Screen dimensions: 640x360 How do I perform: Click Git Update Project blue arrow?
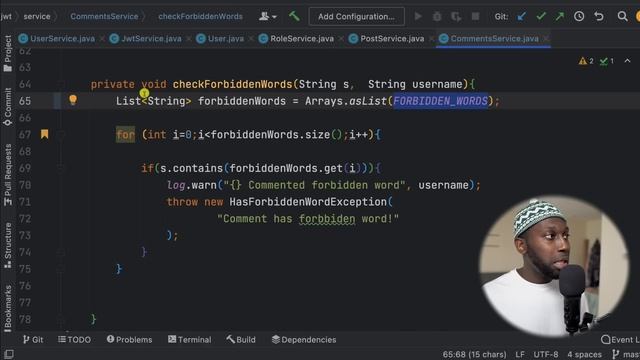[522, 16]
